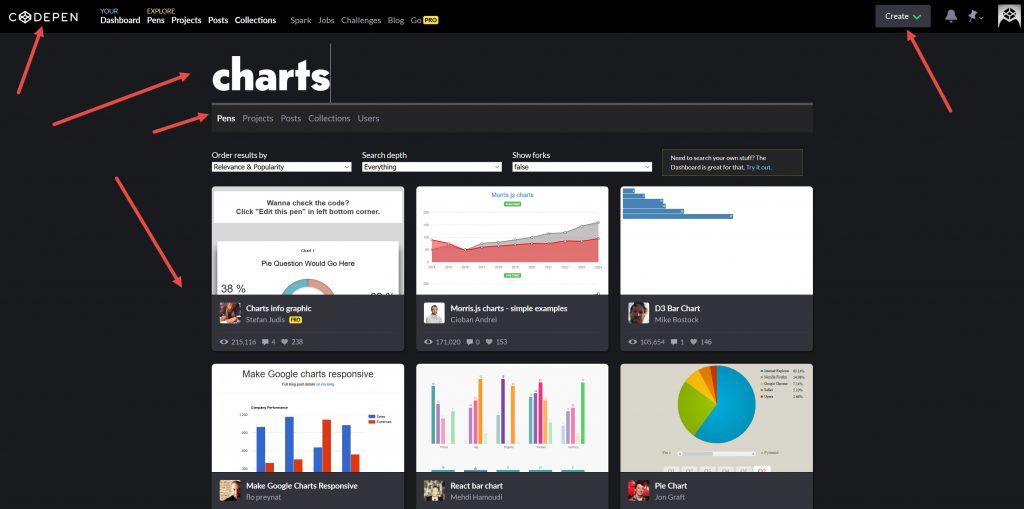Open Challenges in the top navigation
The height and width of the screenshot is (509, 1024).
click(360, 20)
